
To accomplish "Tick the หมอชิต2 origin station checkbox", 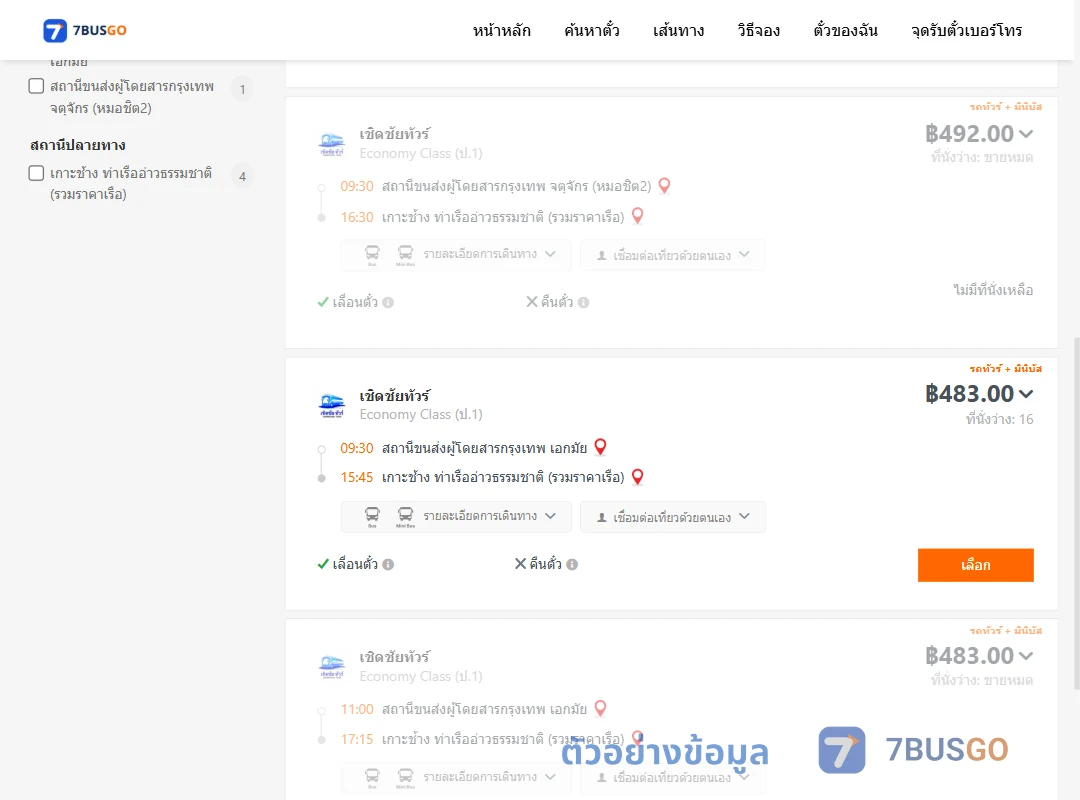I will pos(37,86).
